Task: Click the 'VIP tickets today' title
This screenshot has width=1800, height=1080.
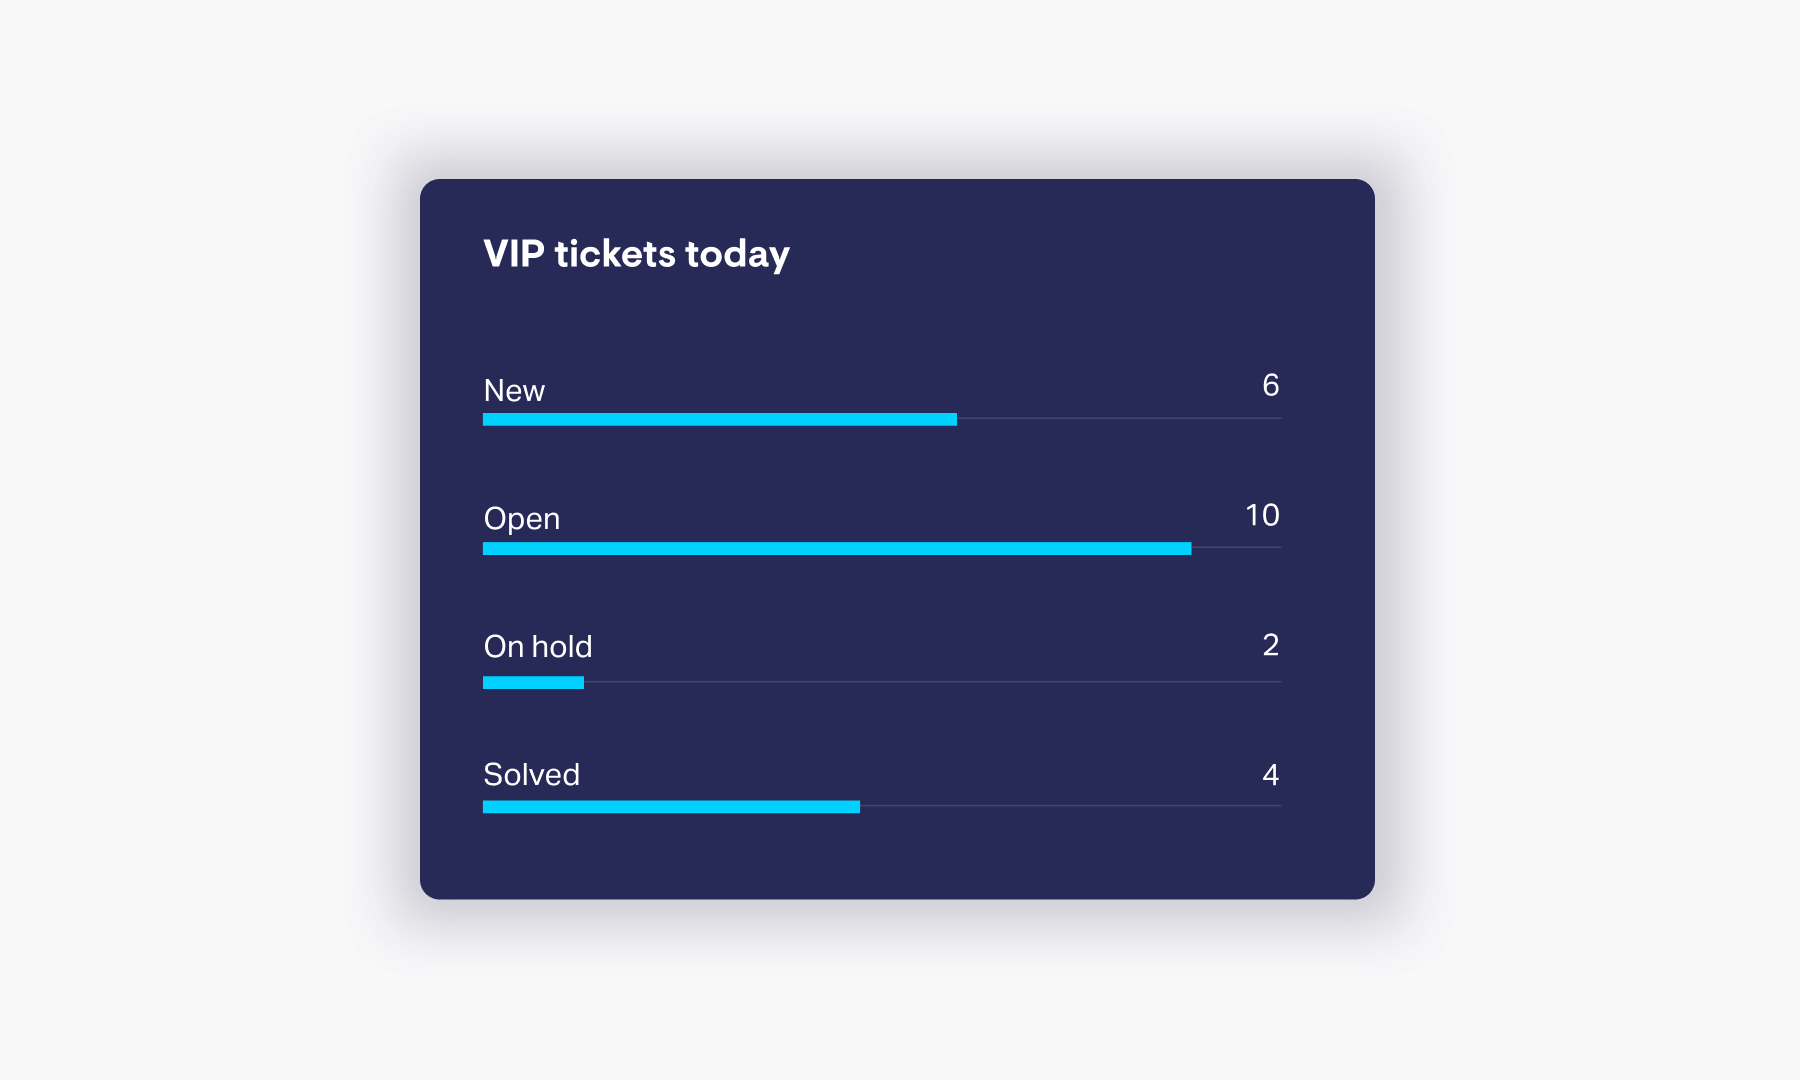Action: [x=636, y=255]
